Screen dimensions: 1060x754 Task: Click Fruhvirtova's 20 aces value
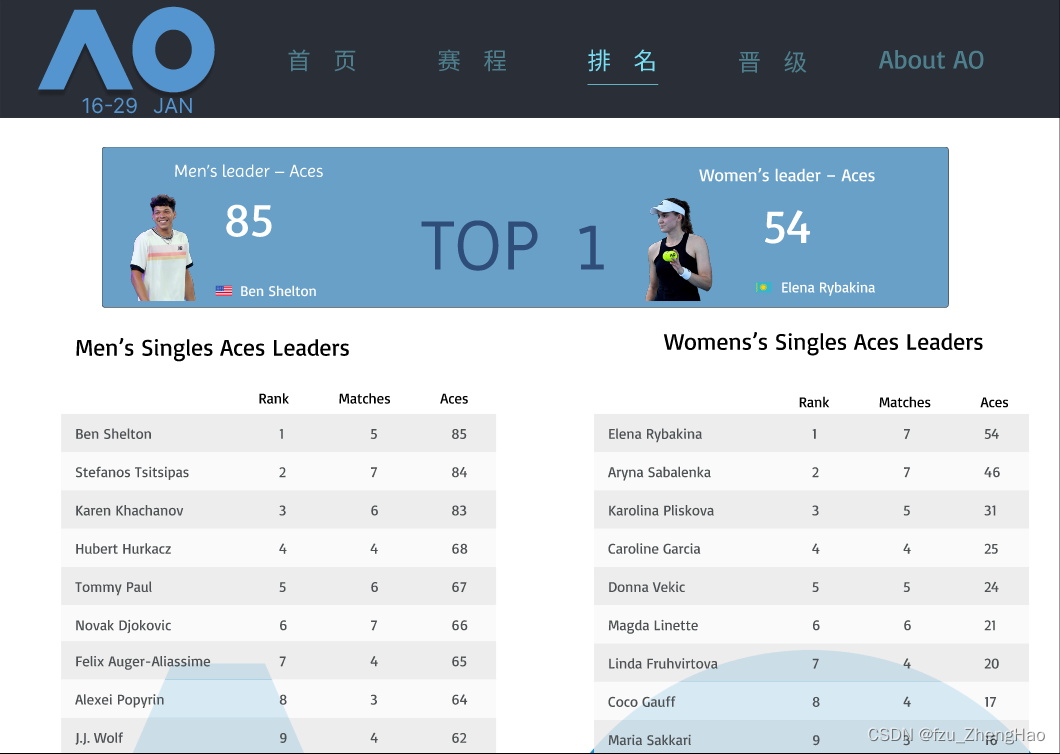coord(991,663)
